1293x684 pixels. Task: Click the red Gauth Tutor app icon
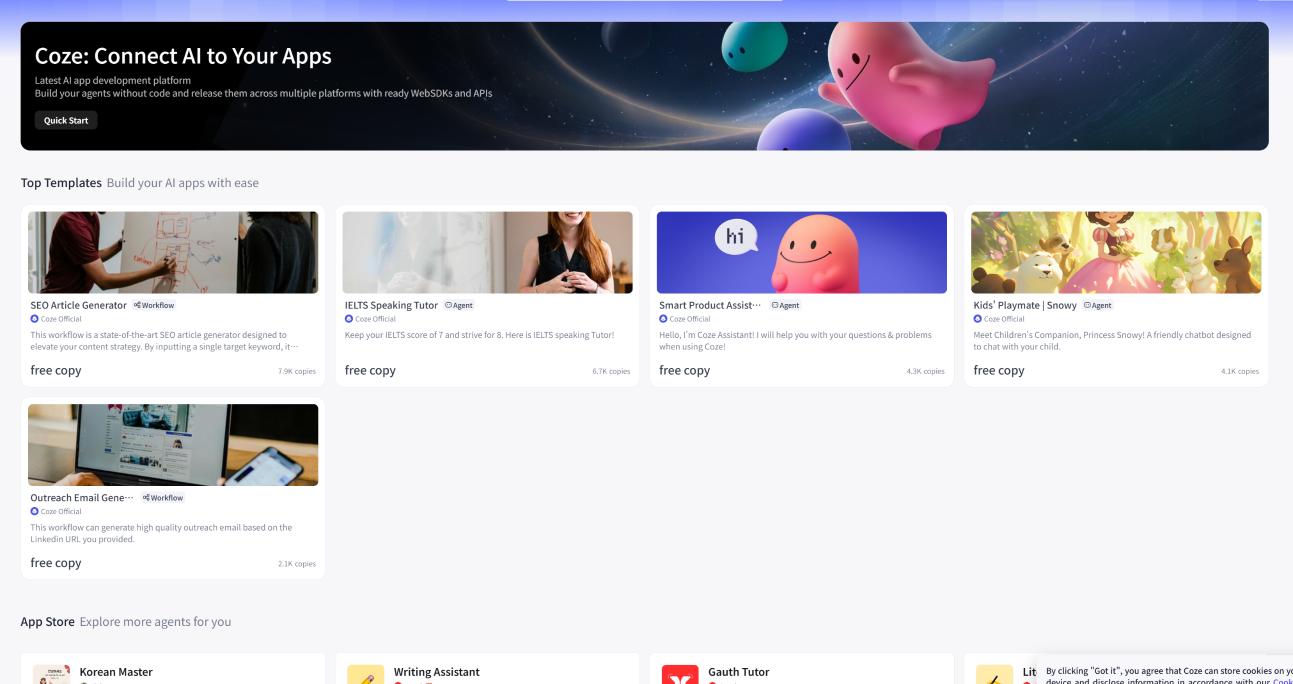coord(679,675)
